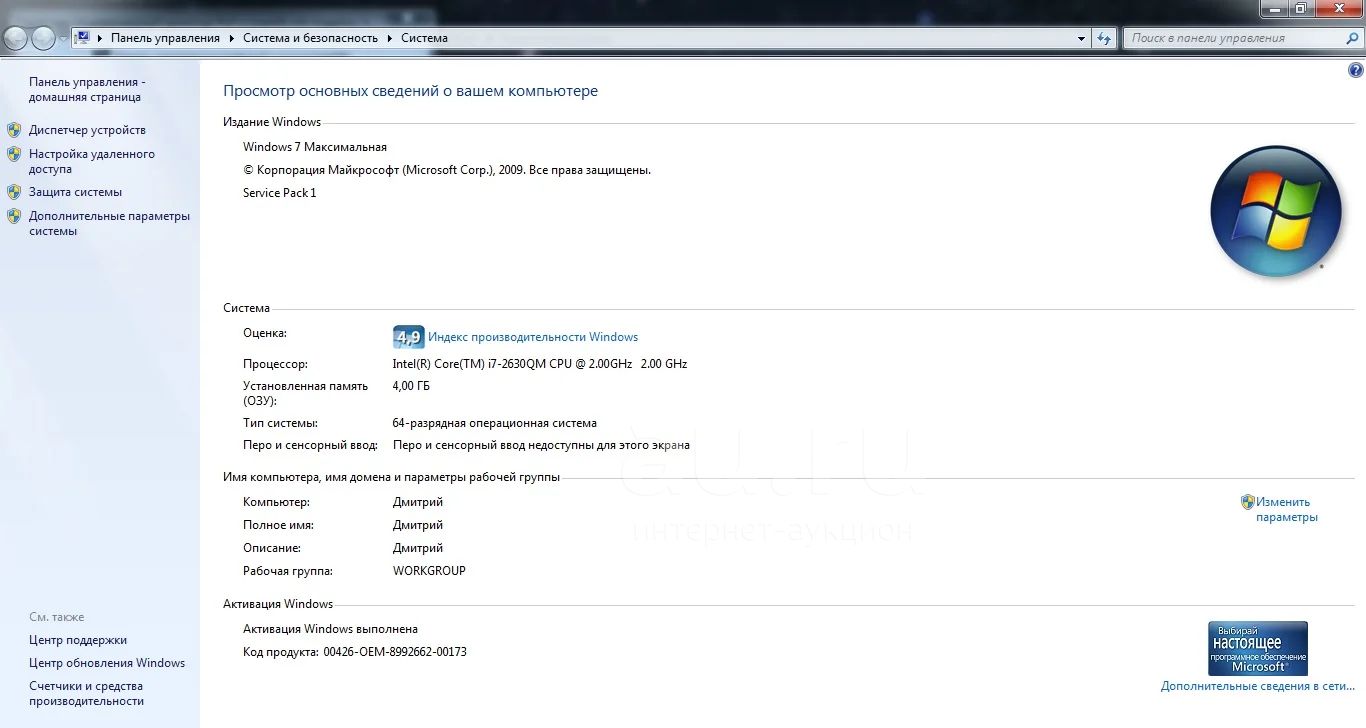Click shield icon beside 'Настройка удаленного доступа'
This screenshot has height=728, width=1366.
(x=14, y=154)
